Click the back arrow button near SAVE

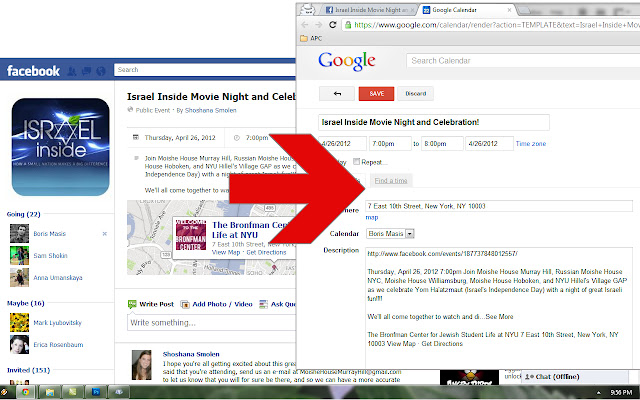tap(337, 93)
